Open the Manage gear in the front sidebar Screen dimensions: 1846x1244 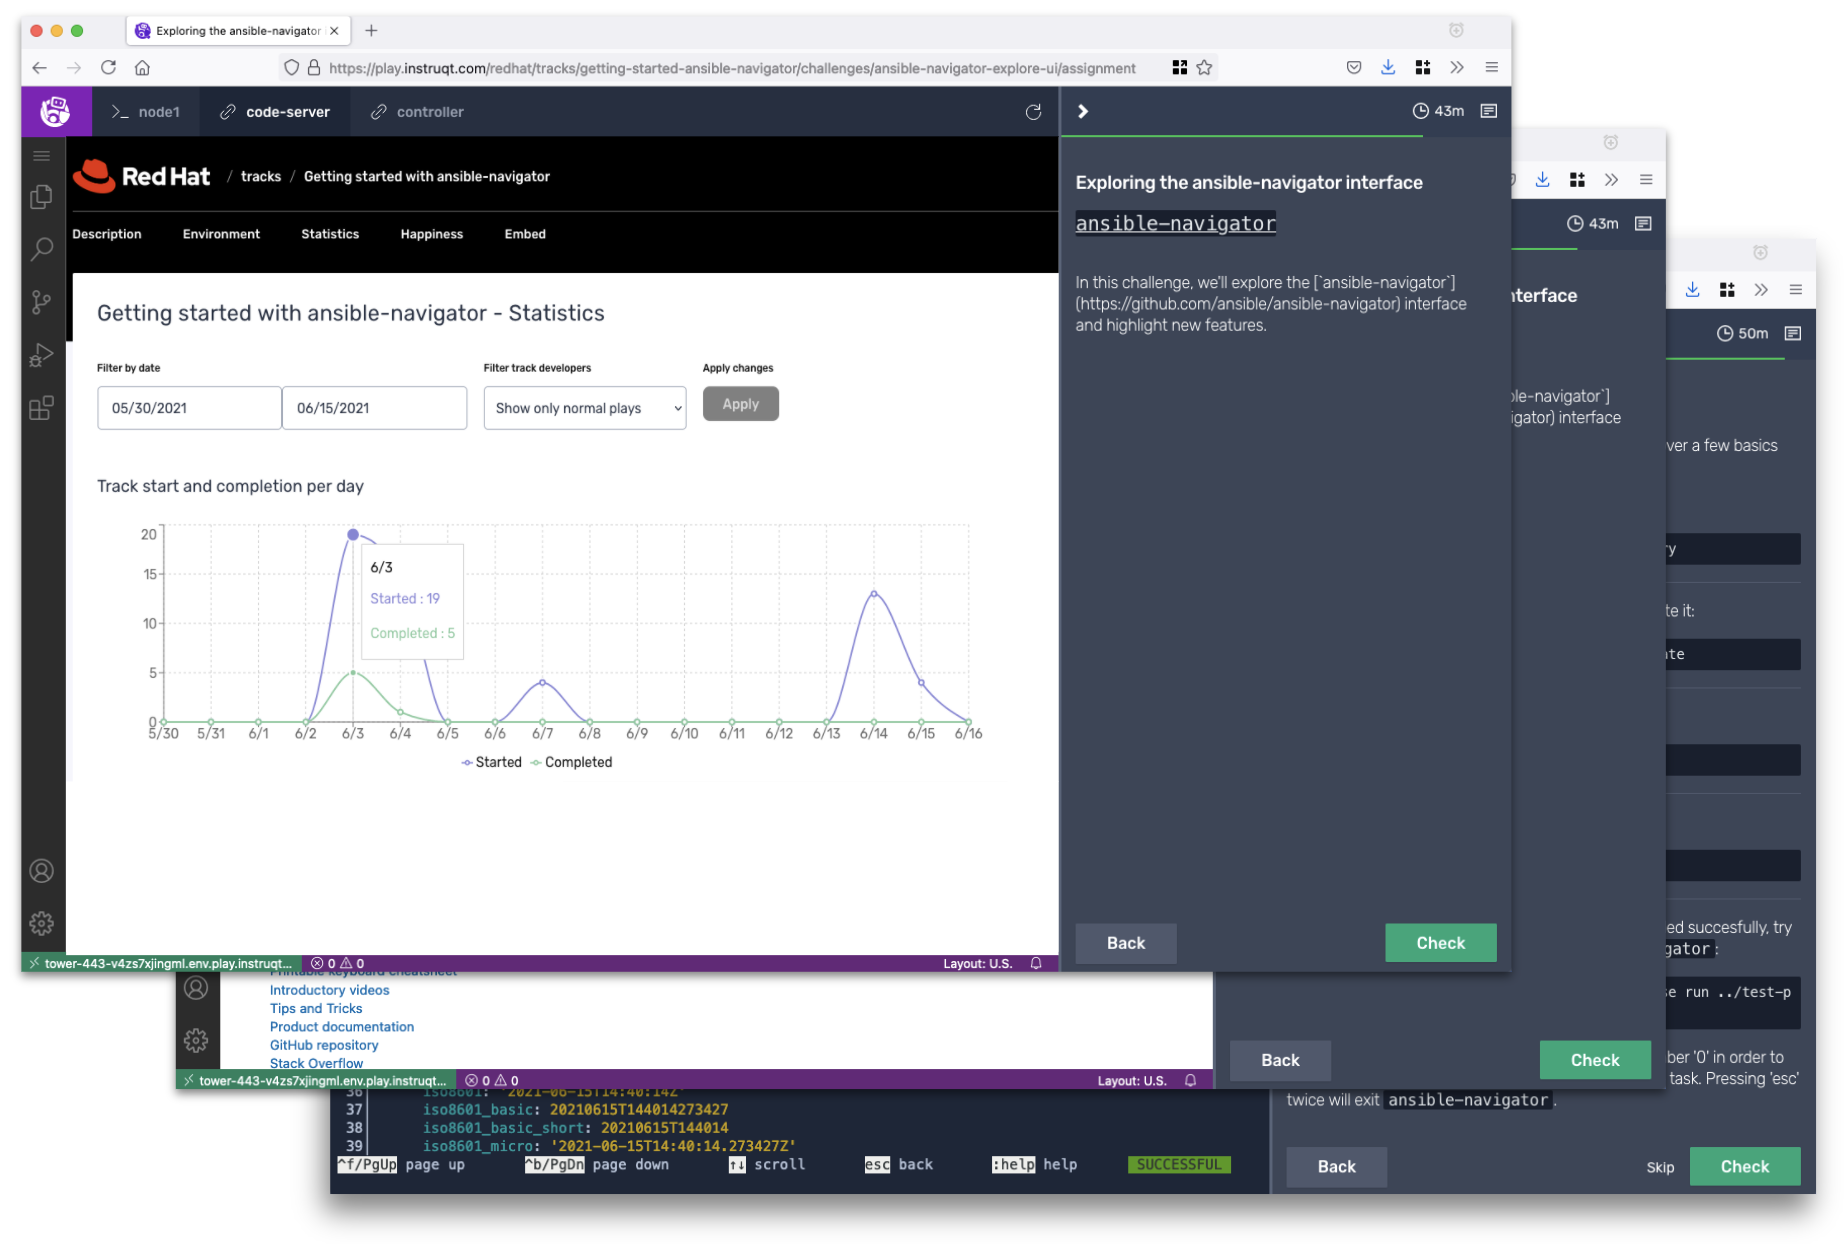[x=42, y=923]
